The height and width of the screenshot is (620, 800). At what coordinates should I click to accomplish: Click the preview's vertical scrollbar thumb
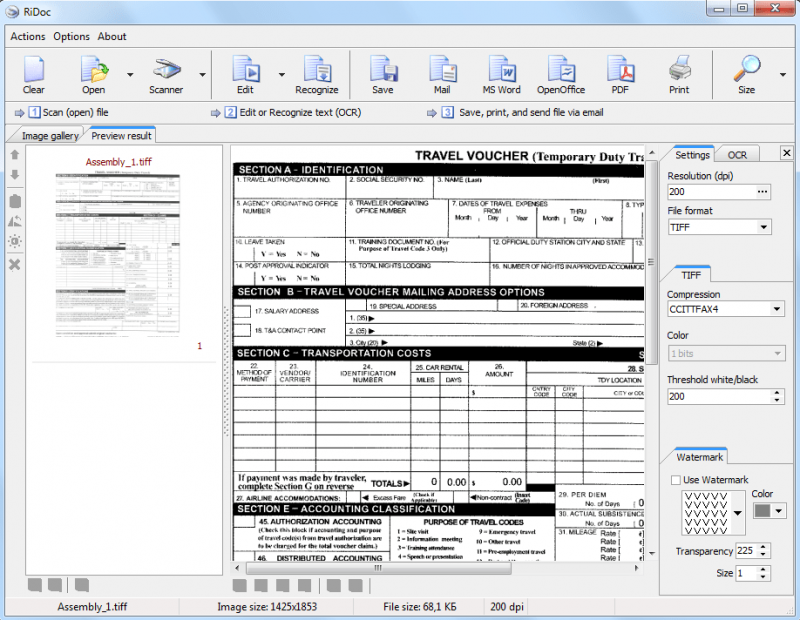651,262
